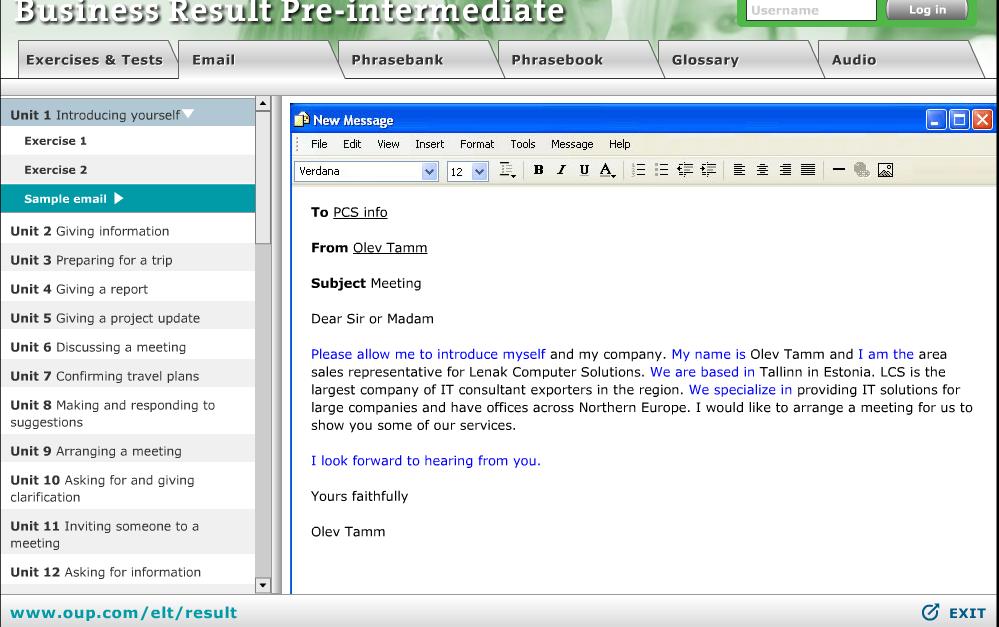Align text to the left

pyautogui.click(x=739, y=170)
